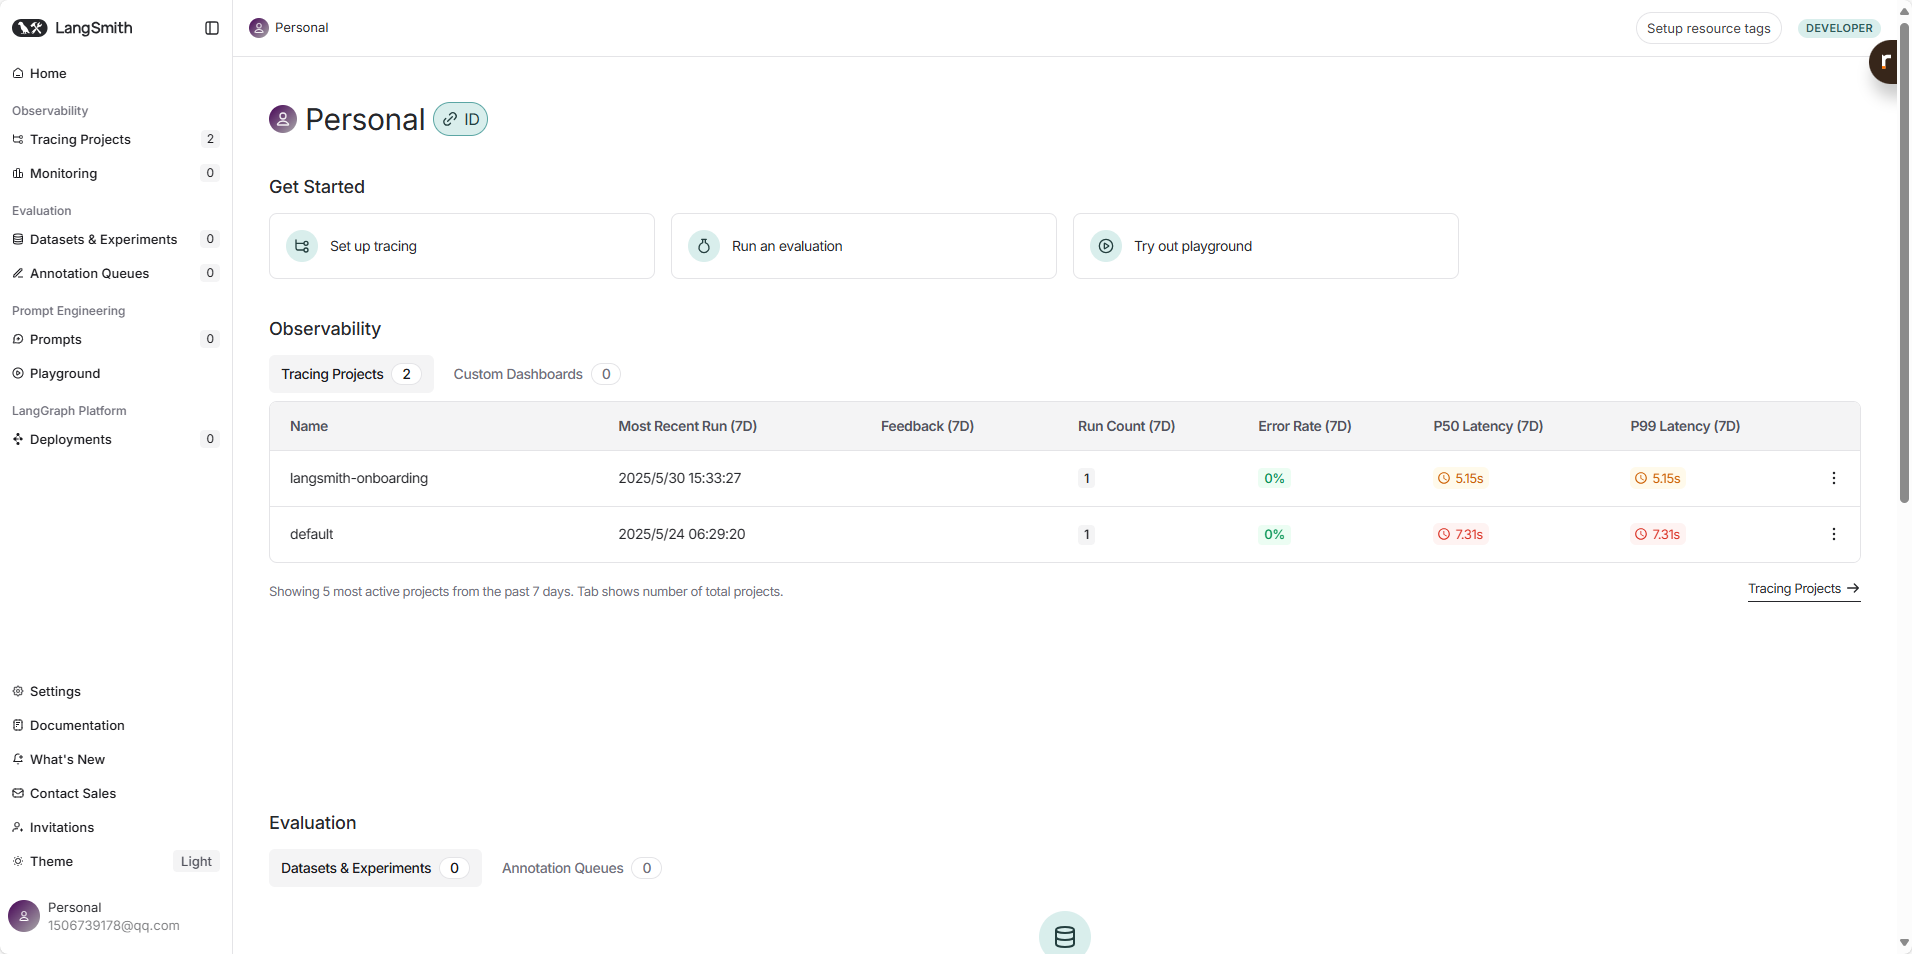Open the default tracing project
Screen dimensions: 1912x954
(312, 534)
